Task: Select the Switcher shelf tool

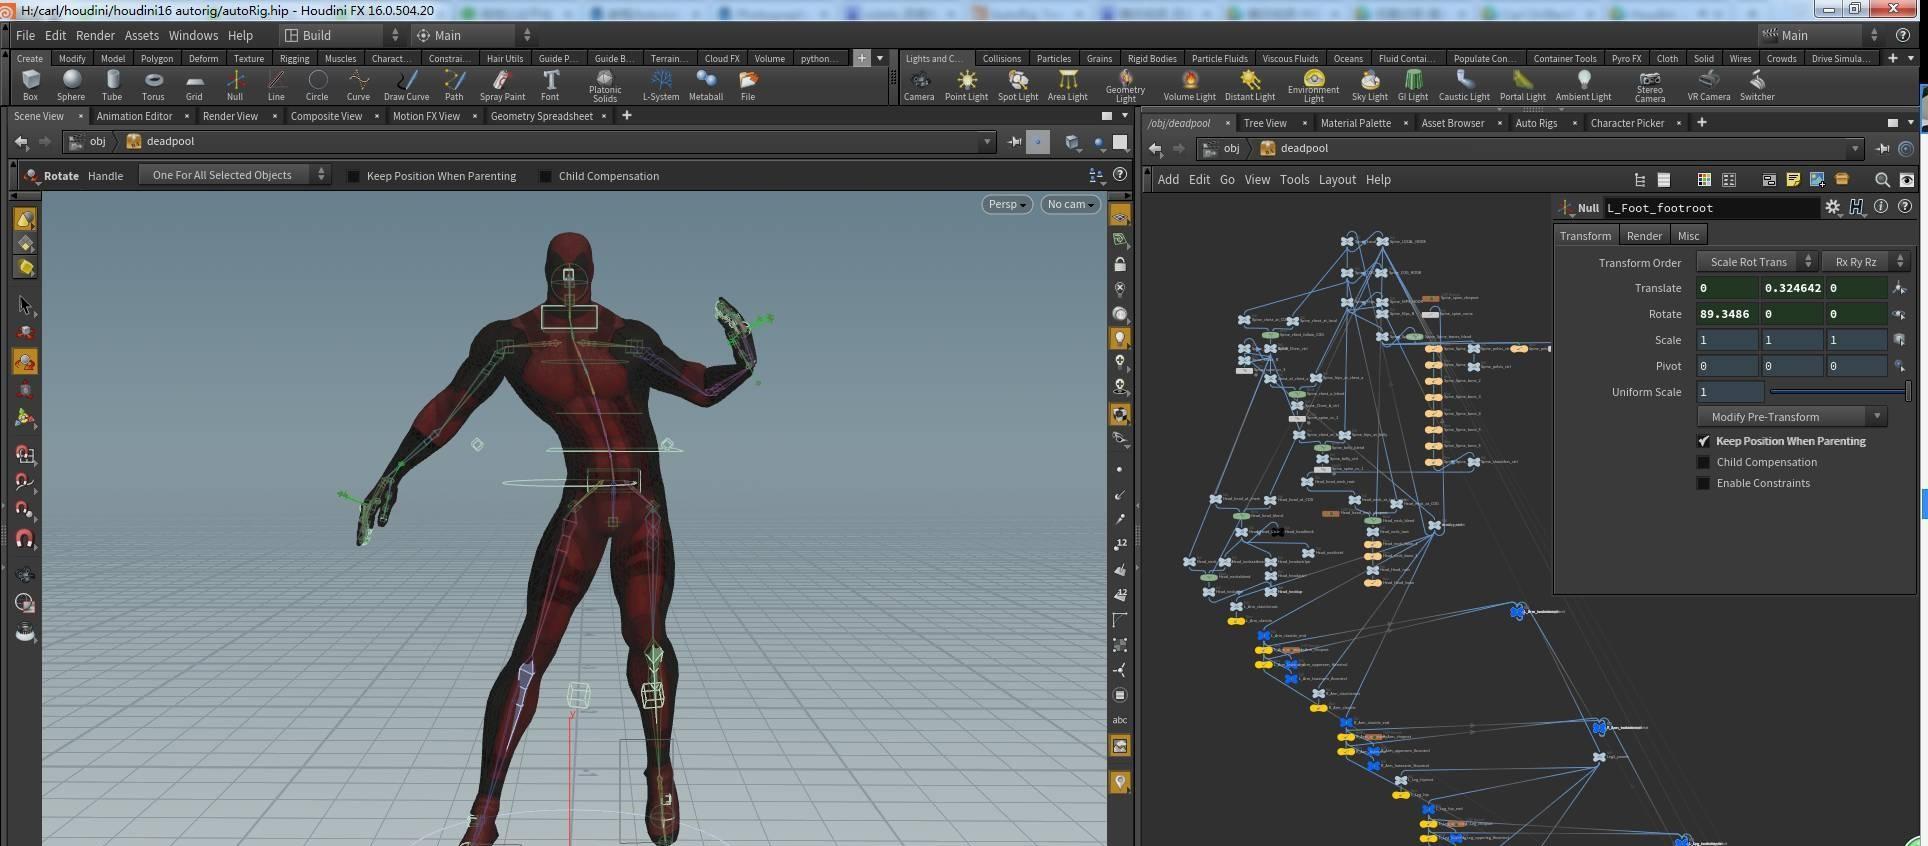Action: [x=1757, y=85]
